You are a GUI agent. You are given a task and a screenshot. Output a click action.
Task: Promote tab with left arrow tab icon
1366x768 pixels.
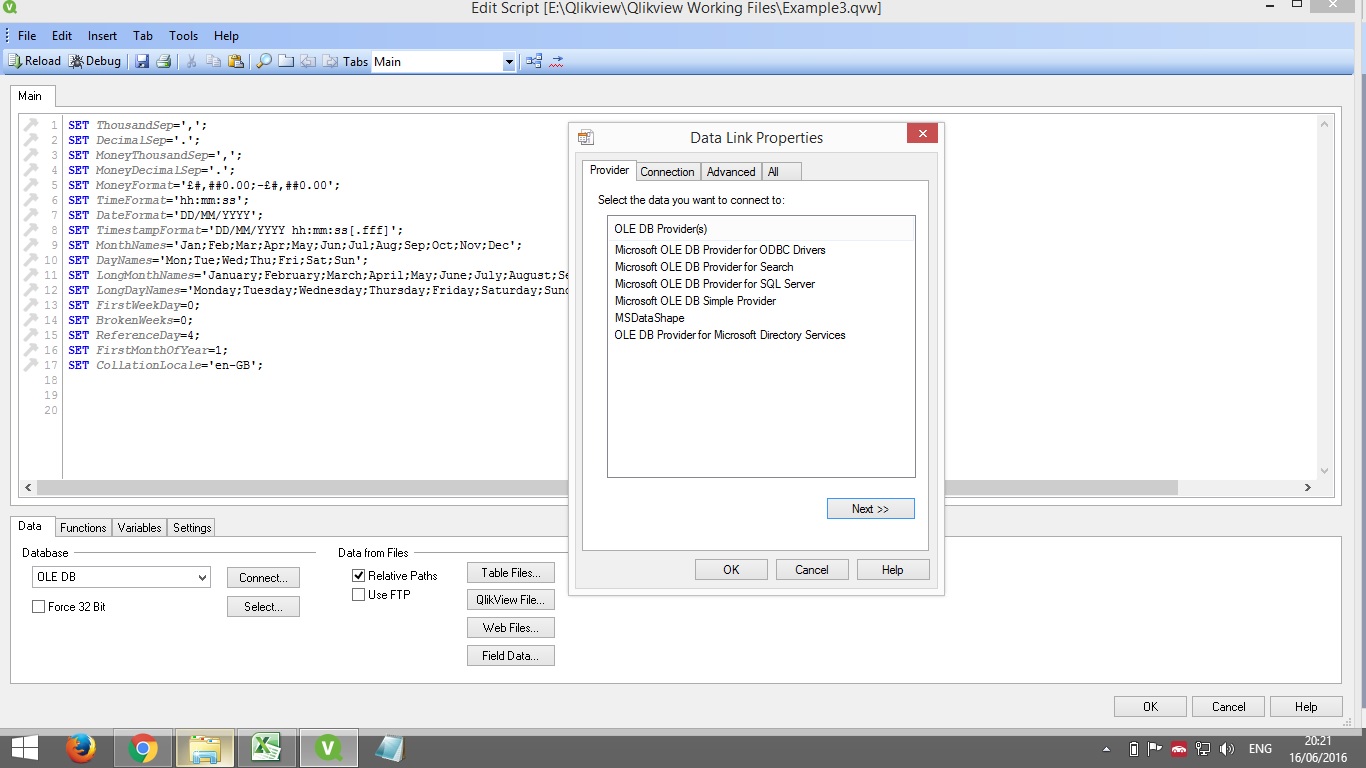[x=308, y=61]
